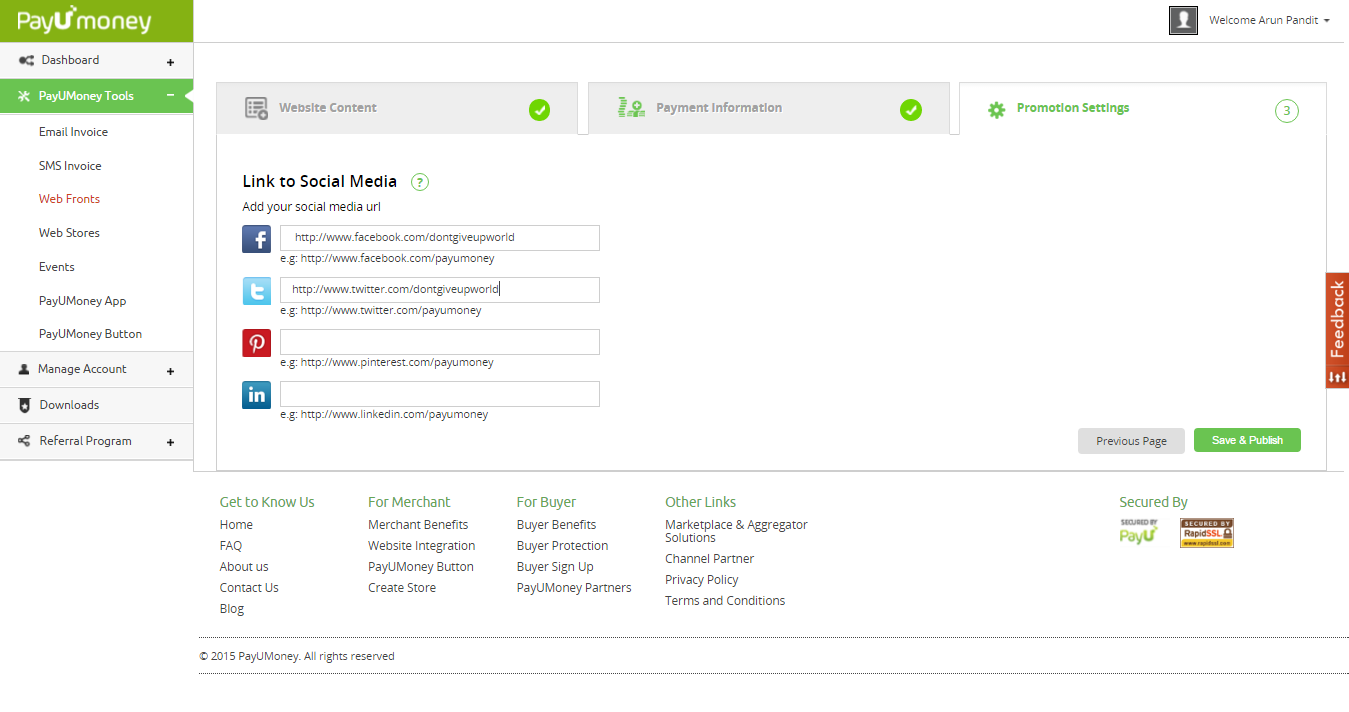Focus the LinkedIn URL field
Screen dimensions: 1349x712
click(x=440, y=394)
